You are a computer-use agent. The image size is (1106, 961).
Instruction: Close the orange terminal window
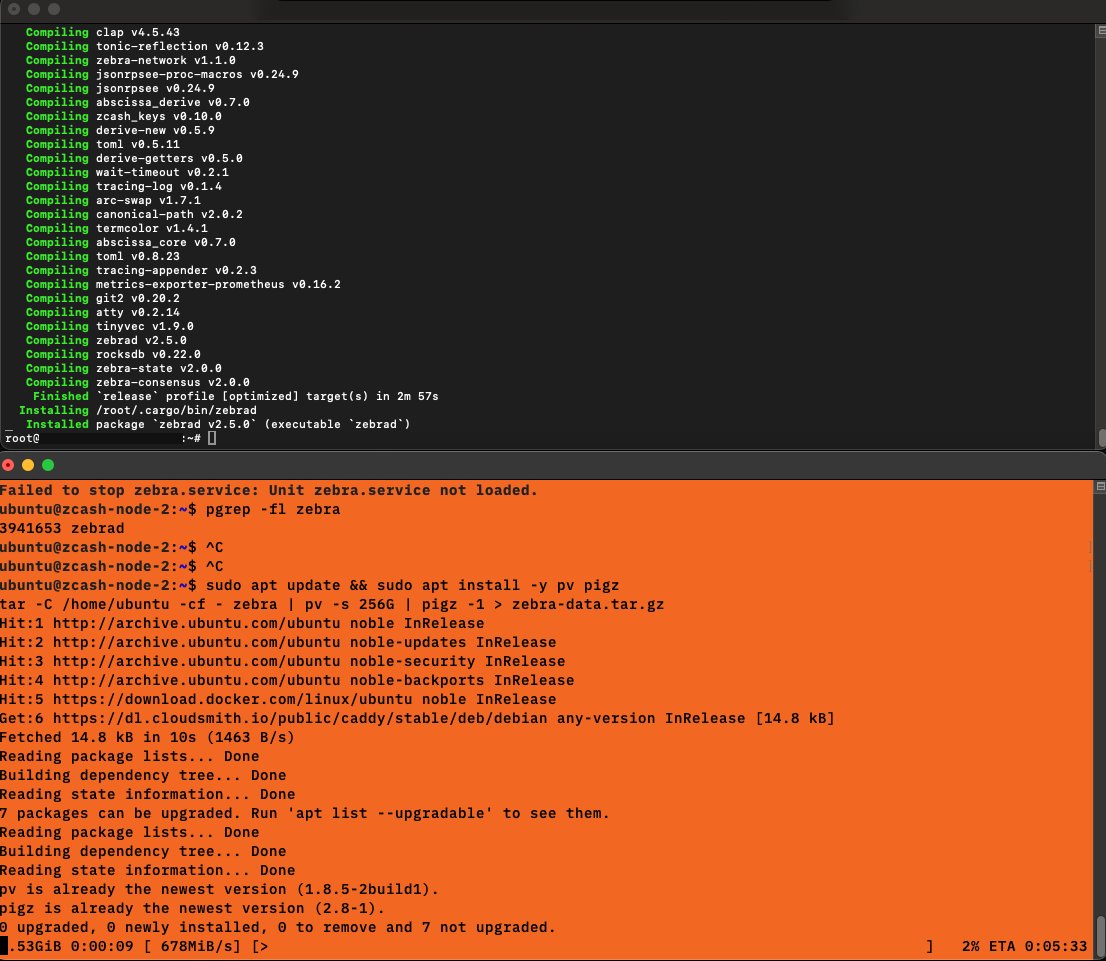tap(8, 465)
